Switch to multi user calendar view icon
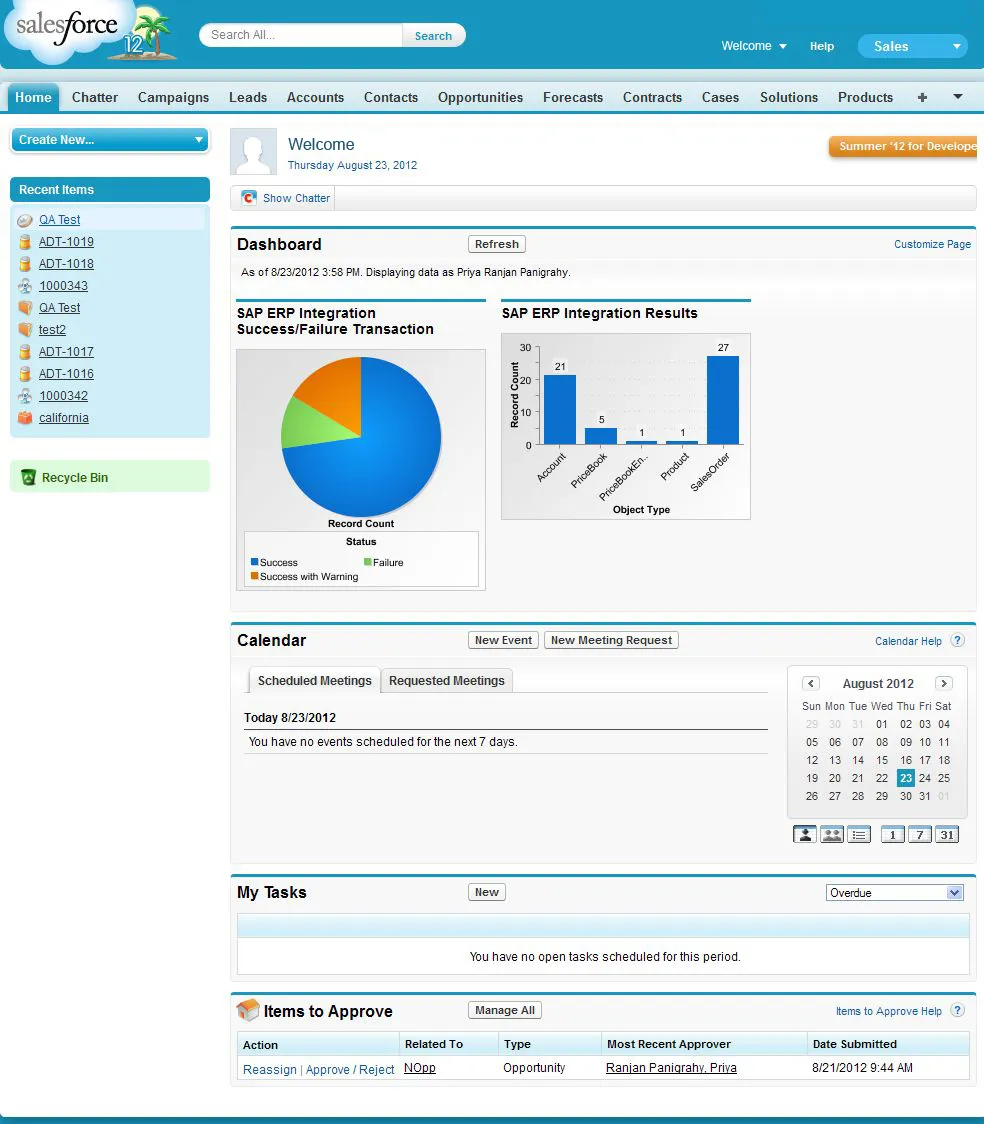984x1124 pixels. 831,834
